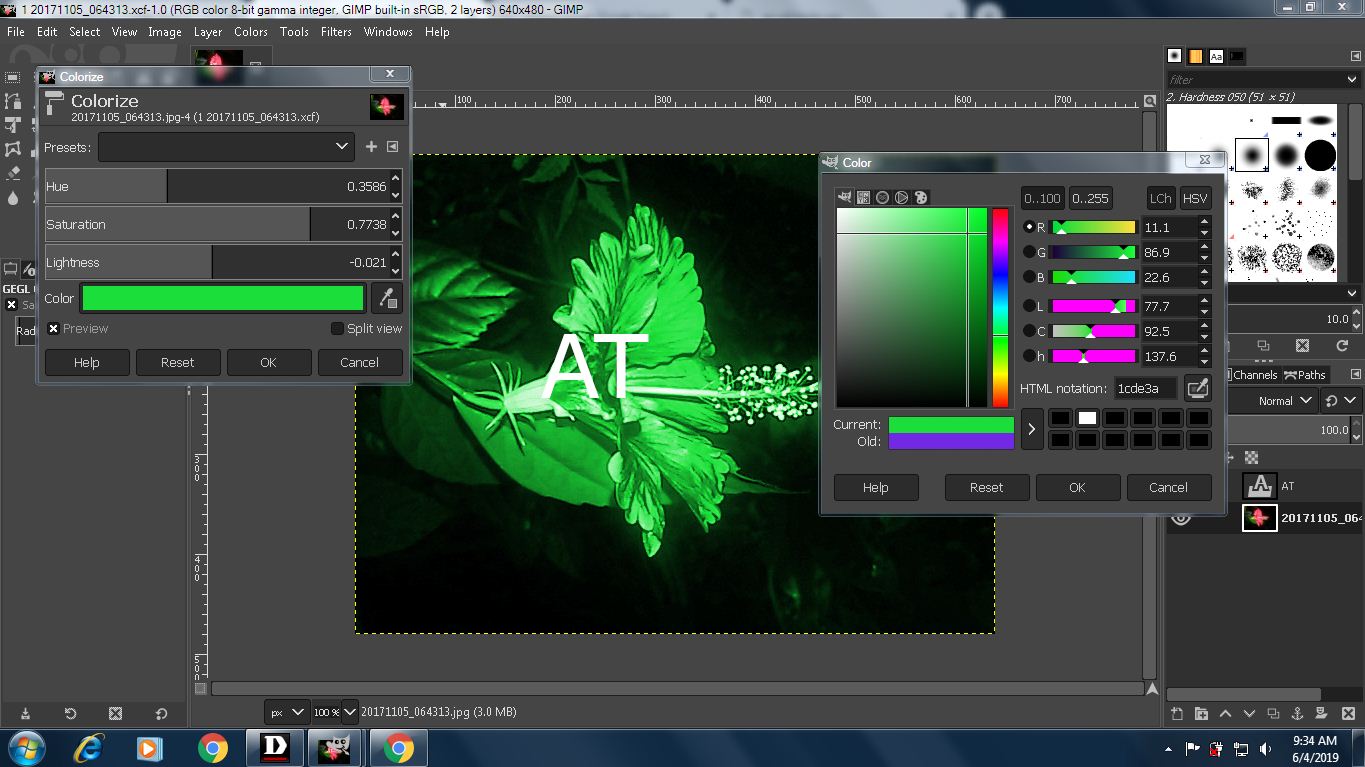Save current Colorize settings as preset
The width and height of the screenshot is (1365, 767).
pyautogui.click(x=371, y=147)
